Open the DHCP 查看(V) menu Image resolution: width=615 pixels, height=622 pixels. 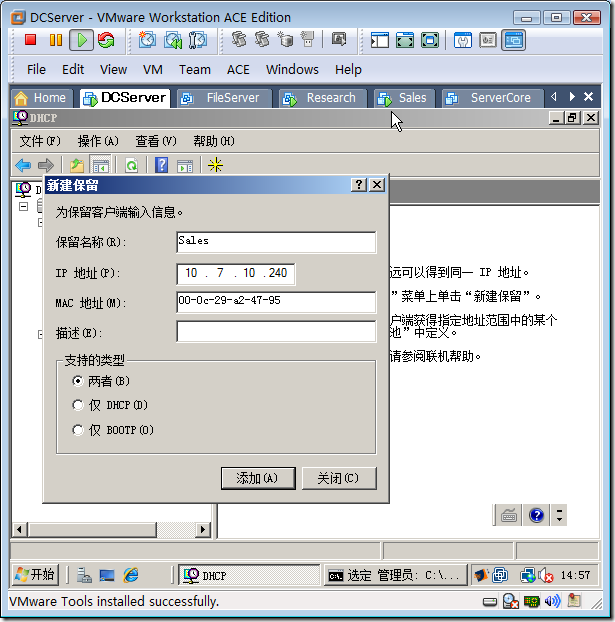[156, 141]
